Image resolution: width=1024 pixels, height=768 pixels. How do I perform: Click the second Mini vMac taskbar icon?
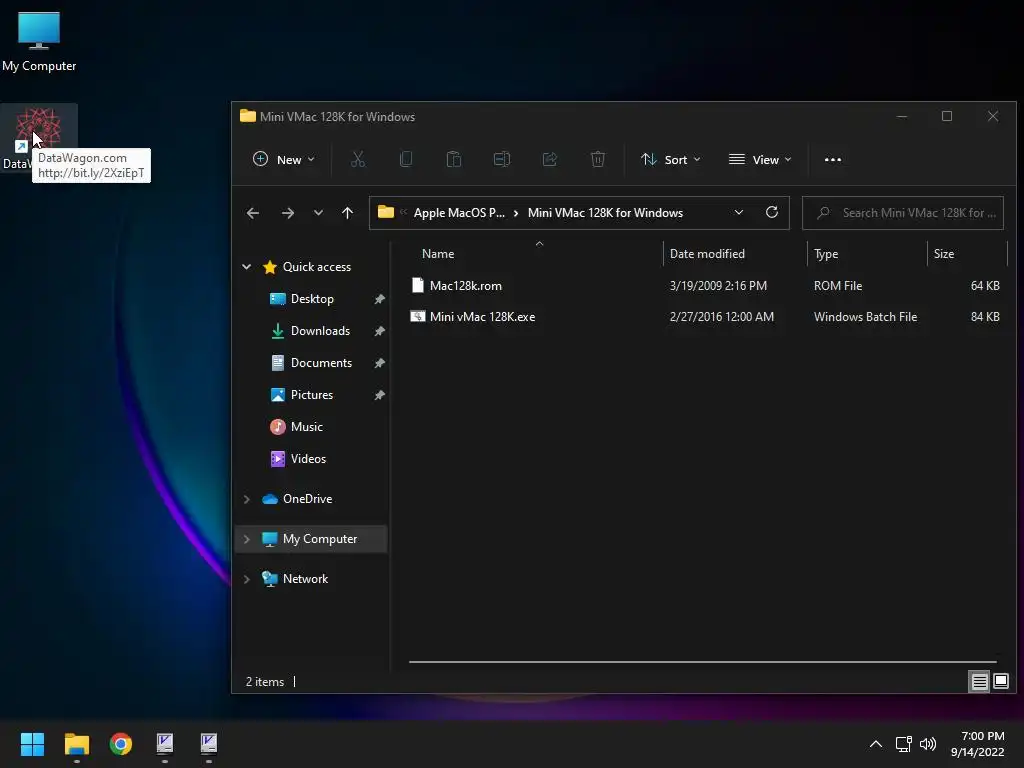point(208,744)
